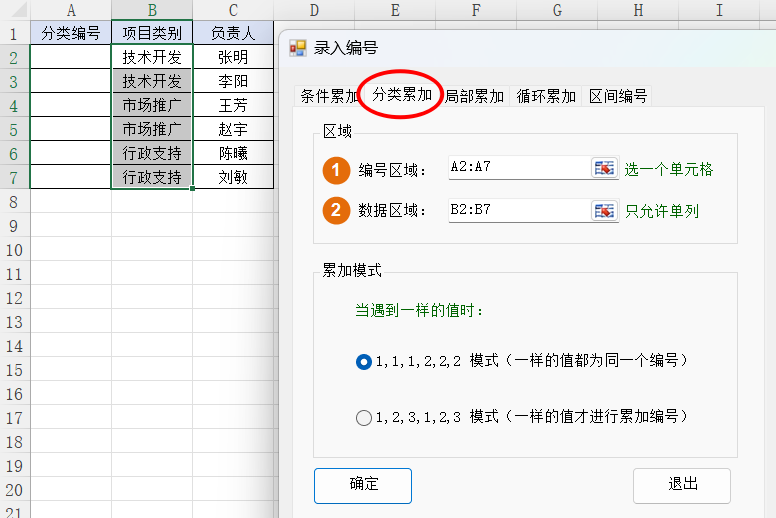Select the 1,2,3,1,2,3 模式 radio button
The image size is (776, 518).
pos(364,418)
